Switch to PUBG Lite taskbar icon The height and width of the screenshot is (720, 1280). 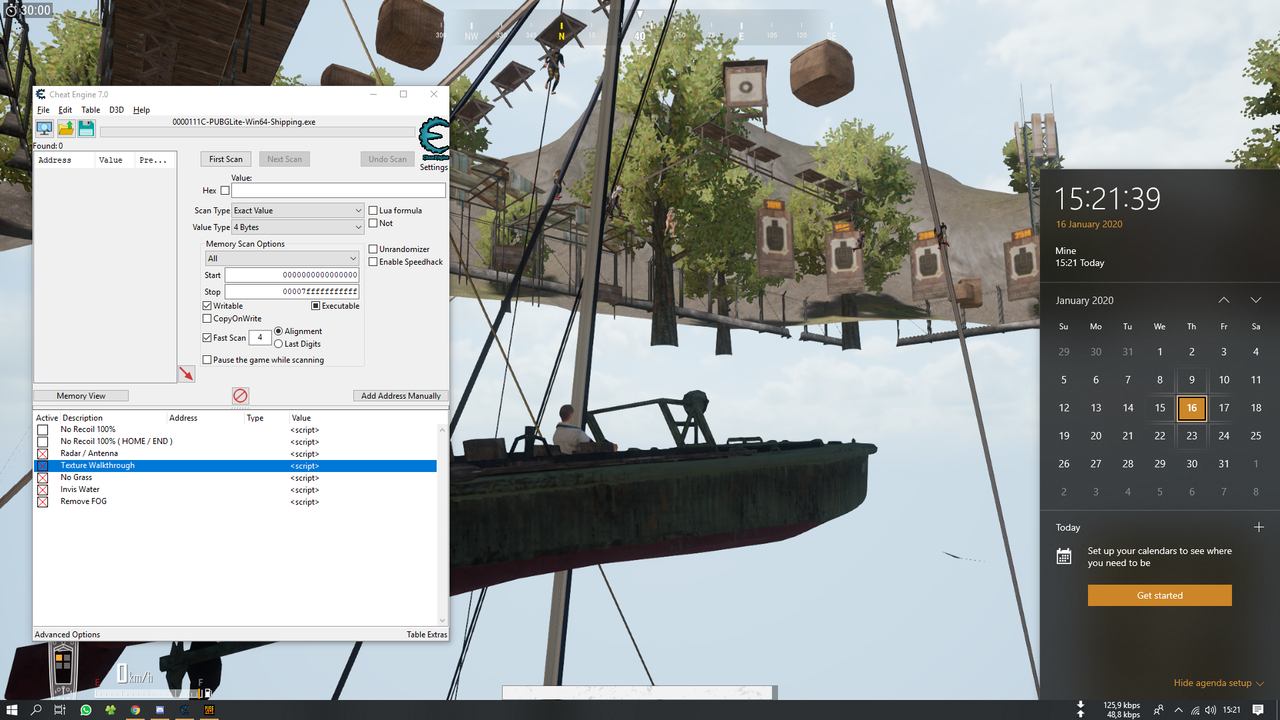[x=210, y=709]
